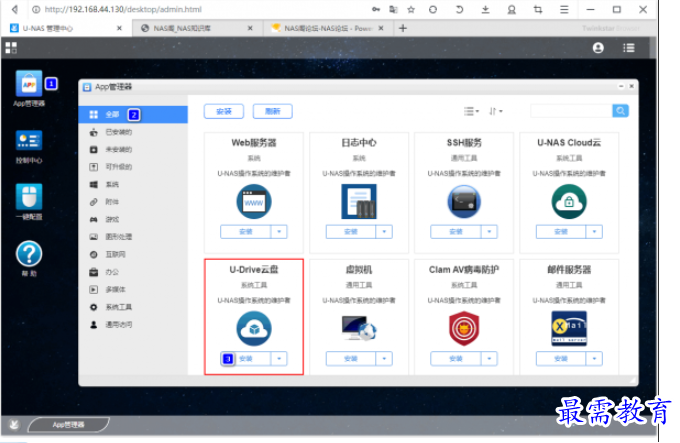Select 未安装的 category in sidebar
This screenshot has width=680, height=443.
133,150
